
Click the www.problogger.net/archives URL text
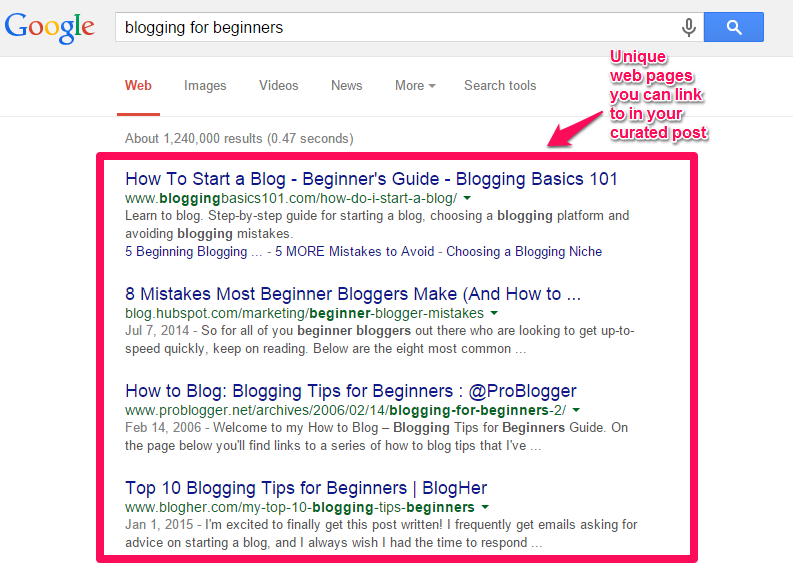(345, 410)
